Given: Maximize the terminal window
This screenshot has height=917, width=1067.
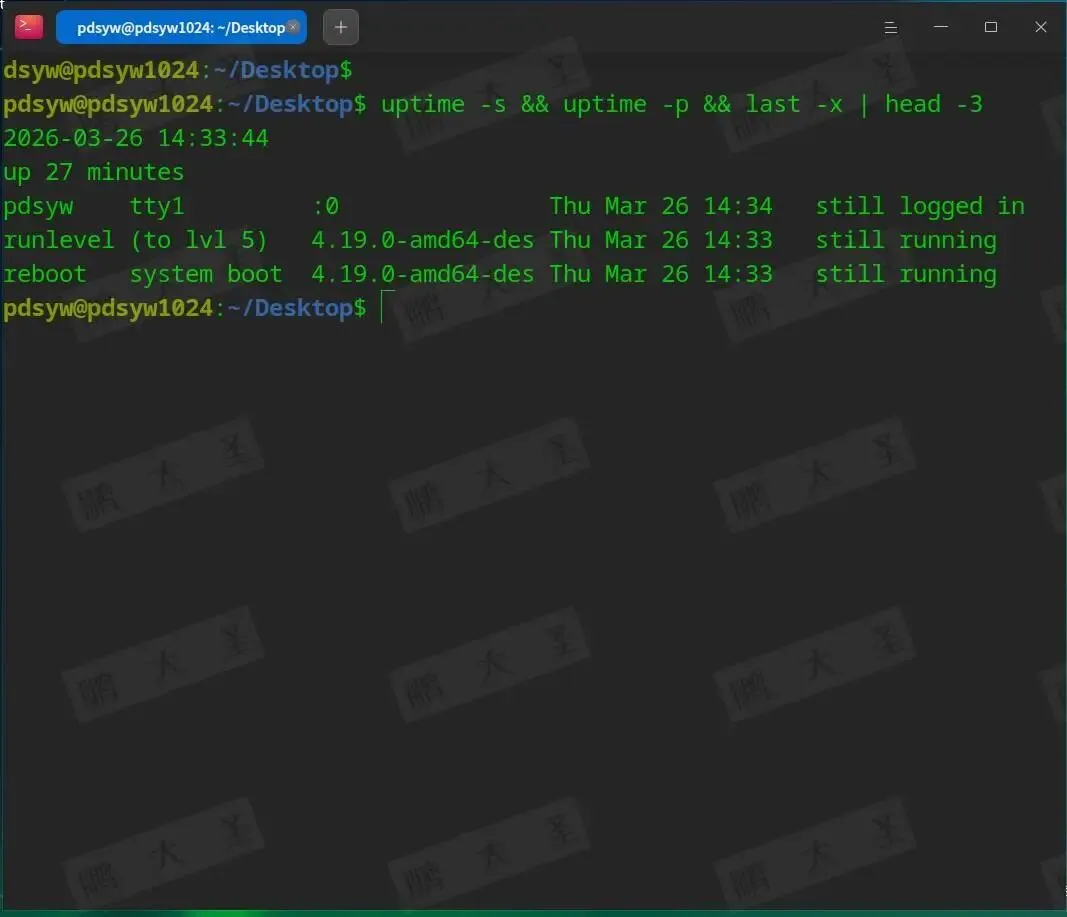Looking at the screenshot, I should pyautogui.click(x=991, y=27).
